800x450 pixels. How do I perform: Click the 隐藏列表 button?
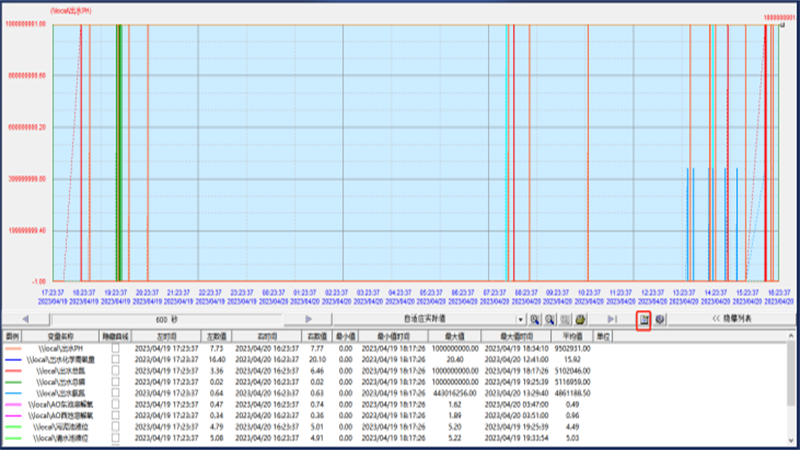click(735, 319)
